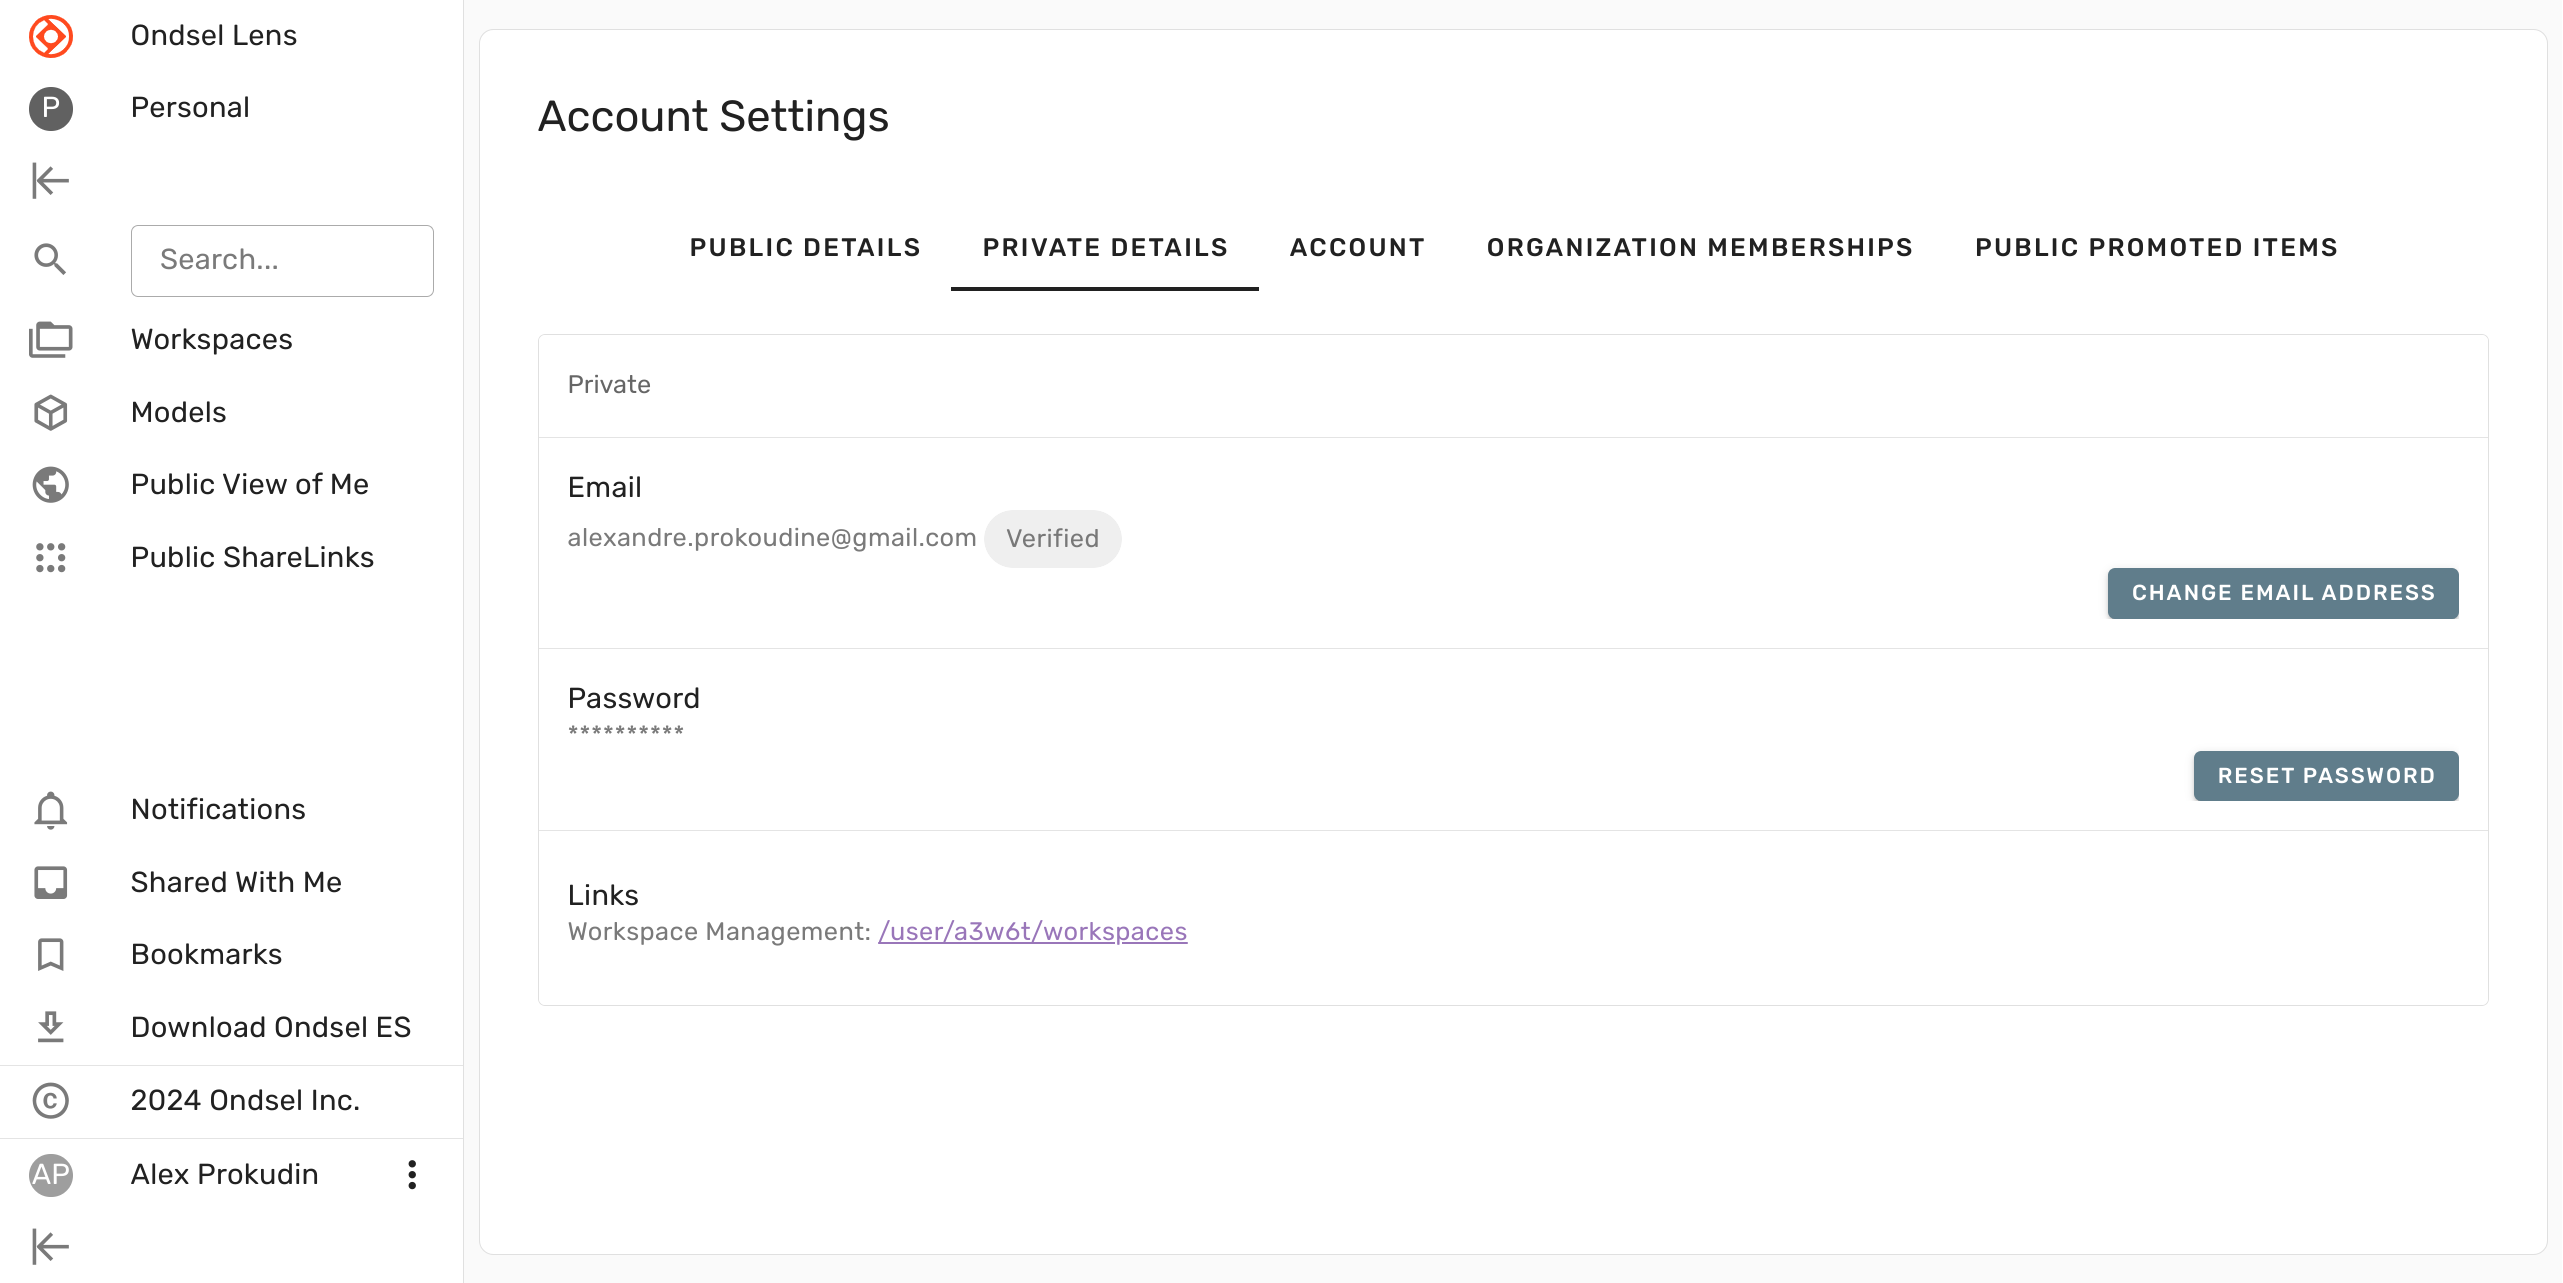Click the Ondsel Lens logo icon
2563x1283 pixels.
(x=50, y=36)
